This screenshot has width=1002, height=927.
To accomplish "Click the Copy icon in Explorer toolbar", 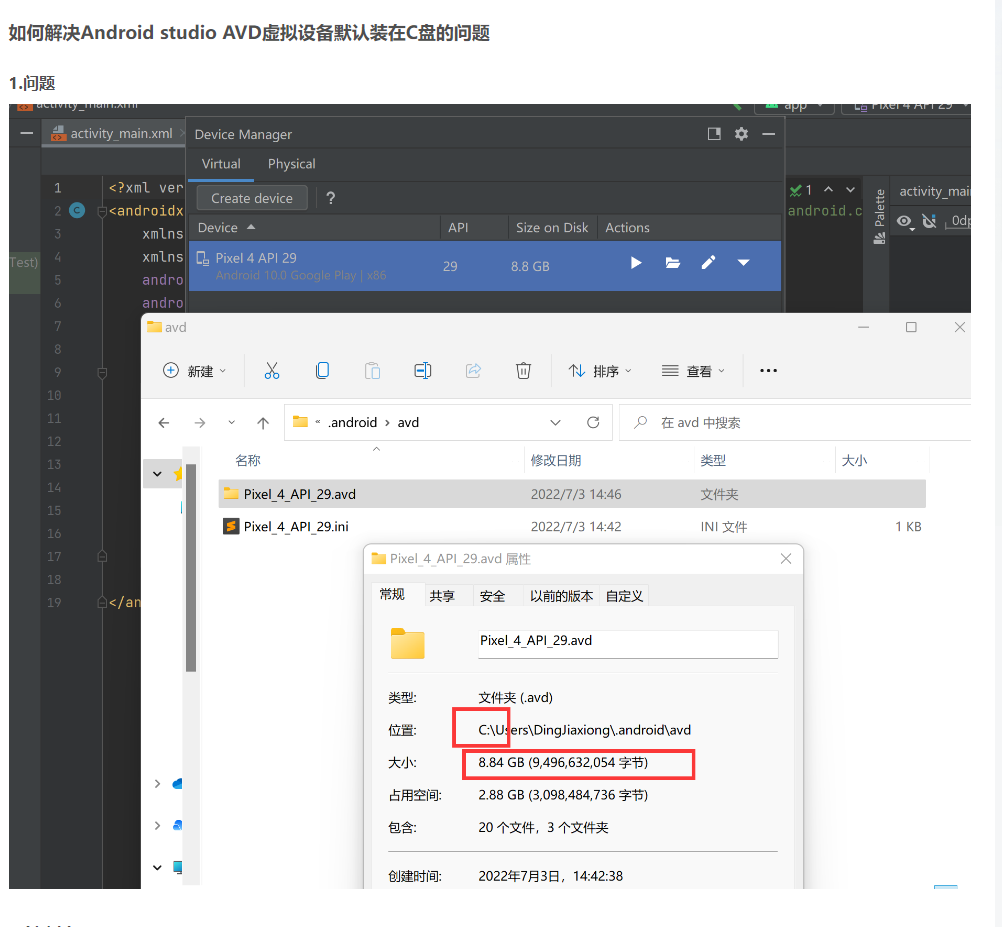I will pyautogui.click(x=322, y=371).
